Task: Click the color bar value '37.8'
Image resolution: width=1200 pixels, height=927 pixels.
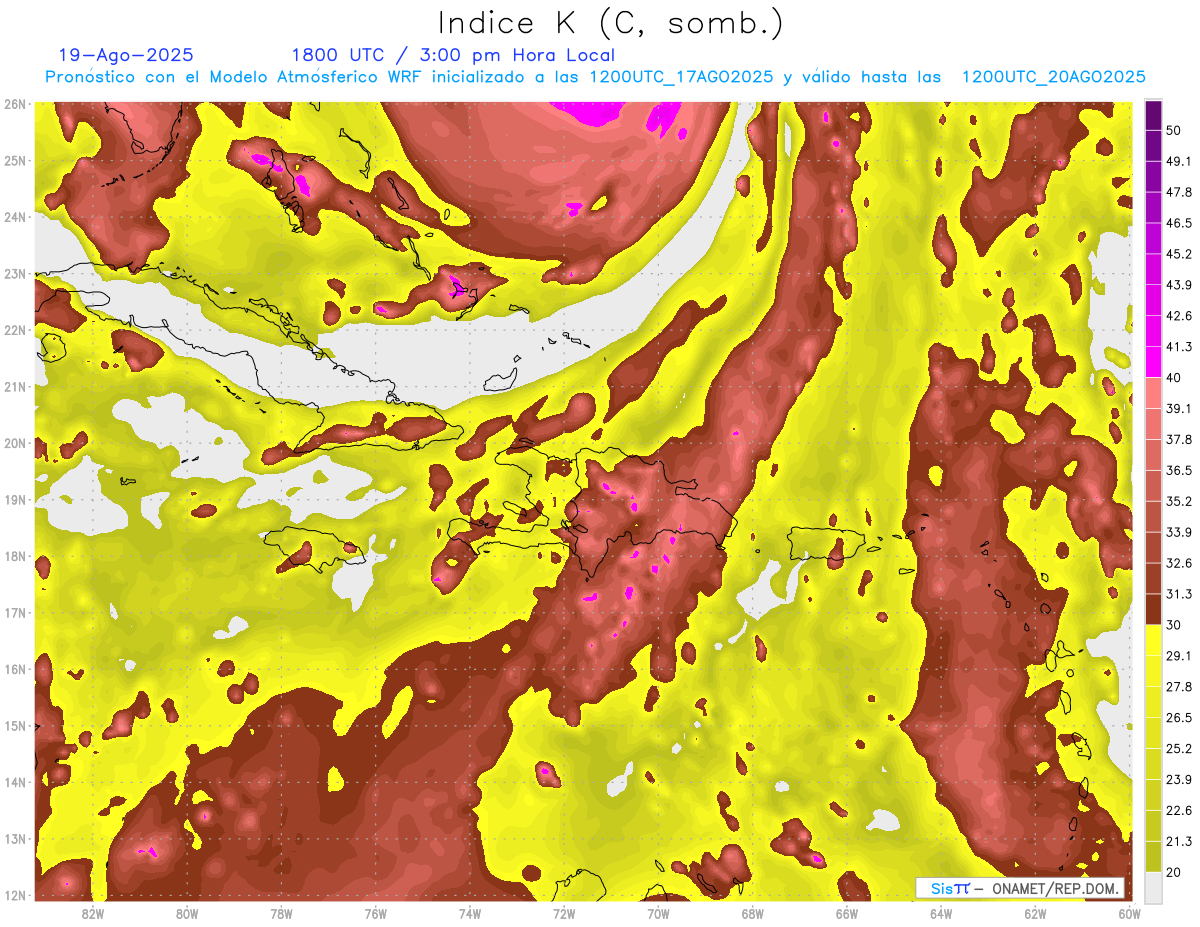Action: point(1179,439)
